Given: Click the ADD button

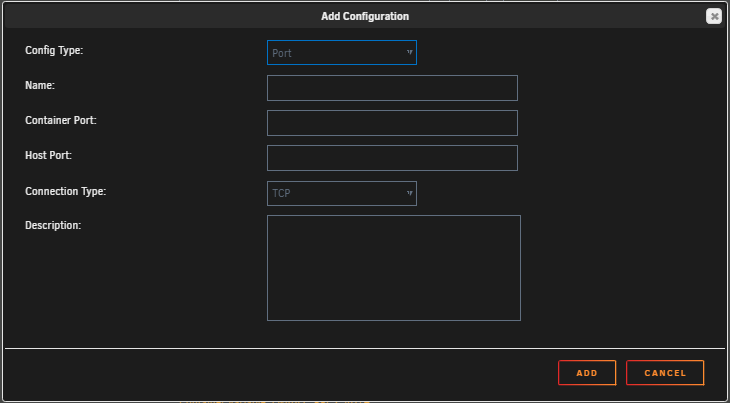Looking at the screenshot, I should point(587,373).
